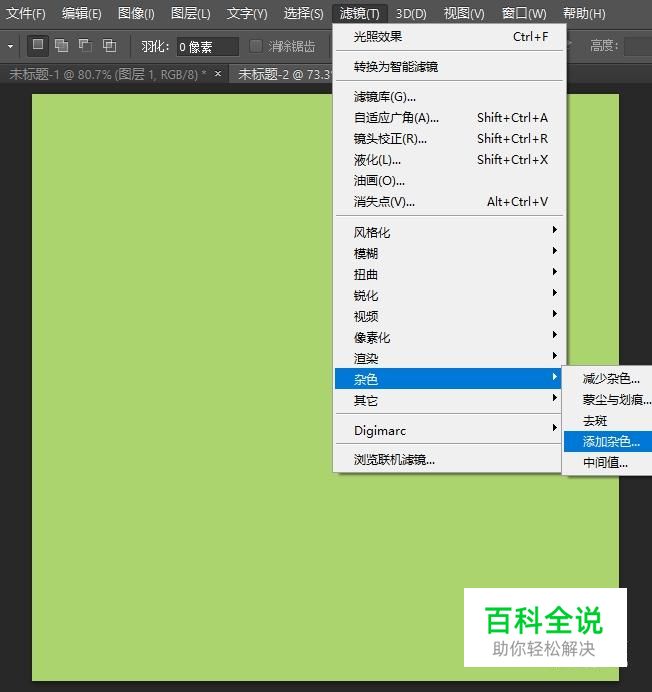Choose 去斑 in submenu

pos(608,421)
